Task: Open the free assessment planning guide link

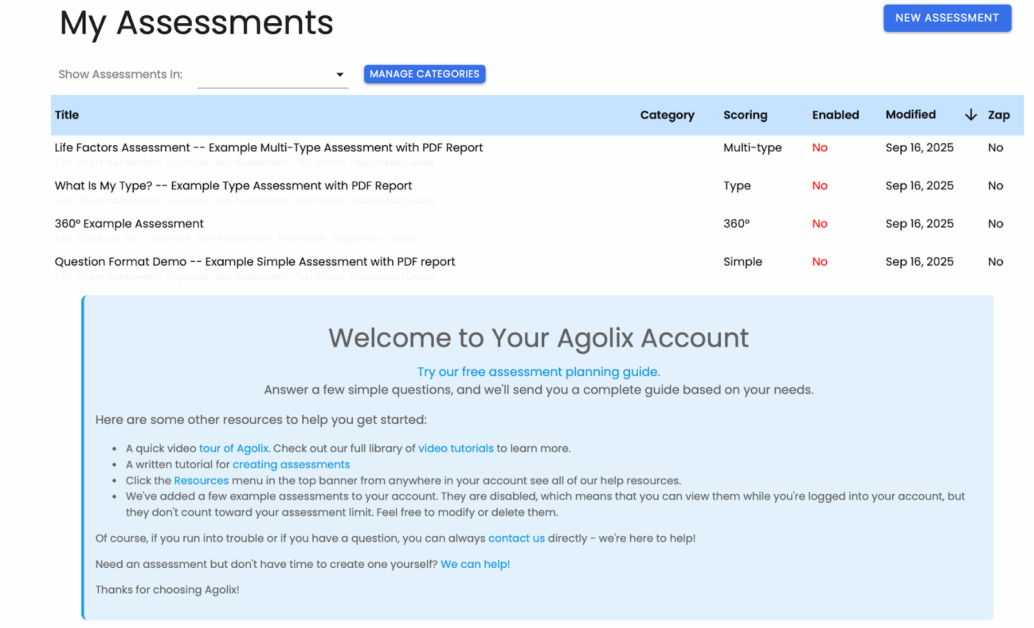Action: click(538, 372)
